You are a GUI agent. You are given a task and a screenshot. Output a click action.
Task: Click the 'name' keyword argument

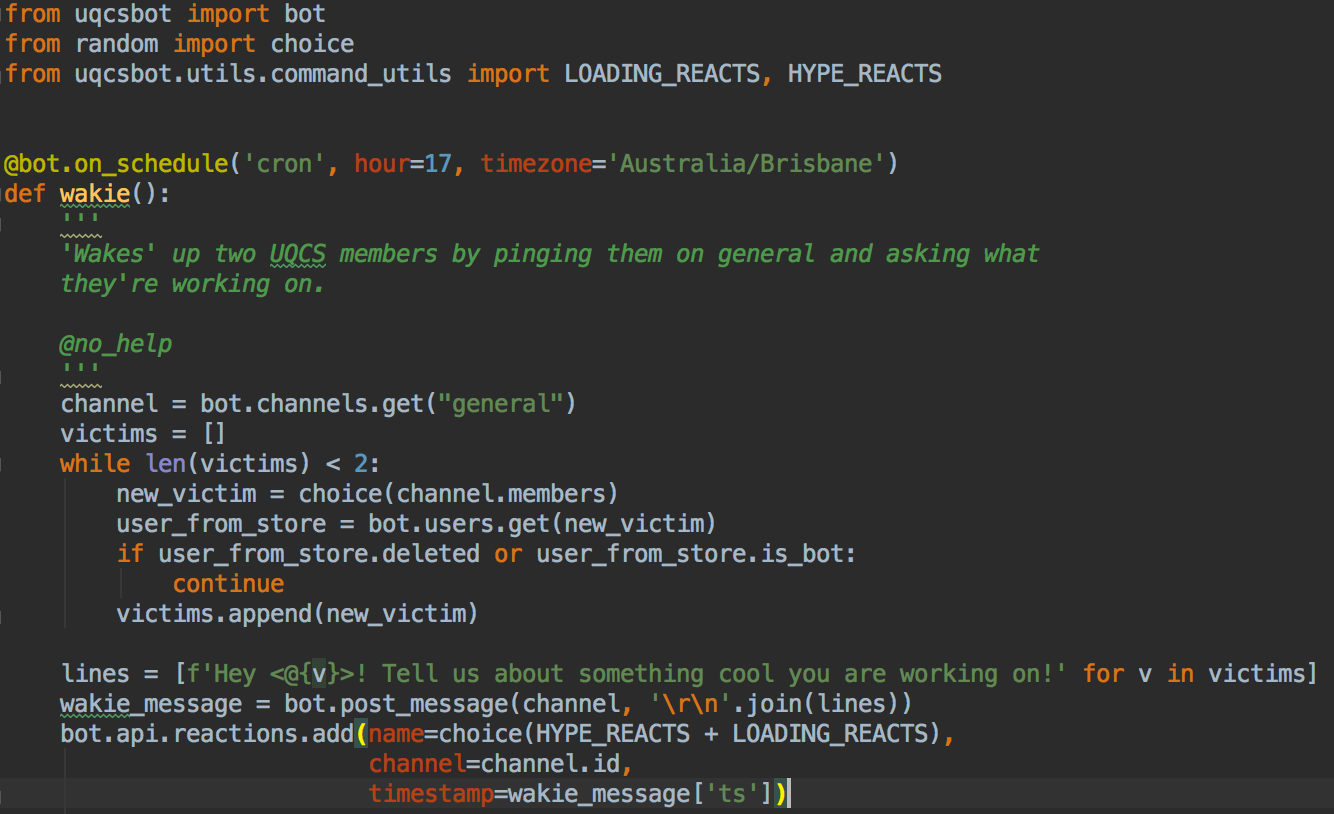(396, 734)
